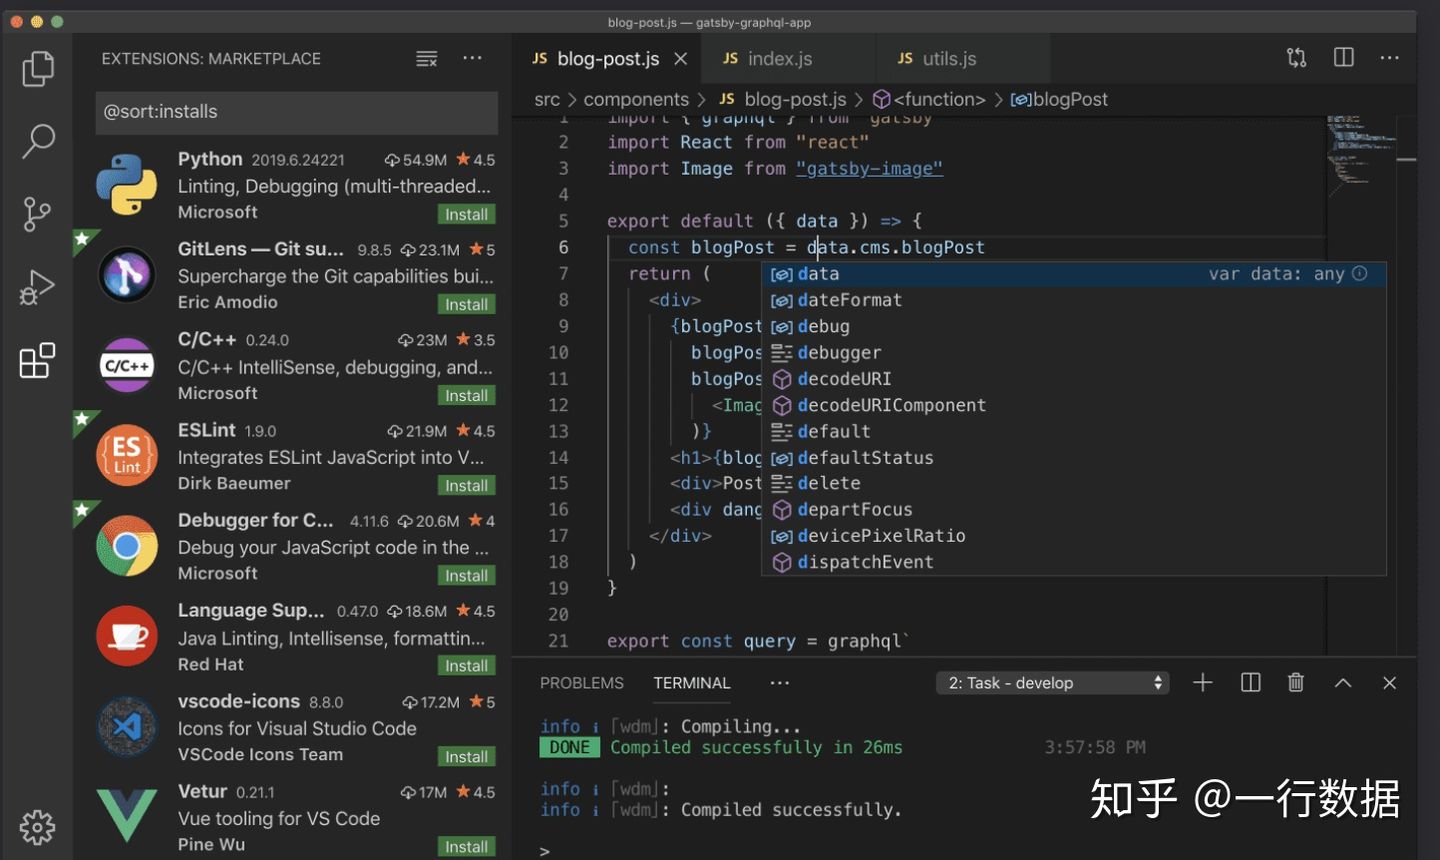Screen dimensions: 1440x860
Task: Expand the <function> breadcrumb segment
Action: click(929, 99)
